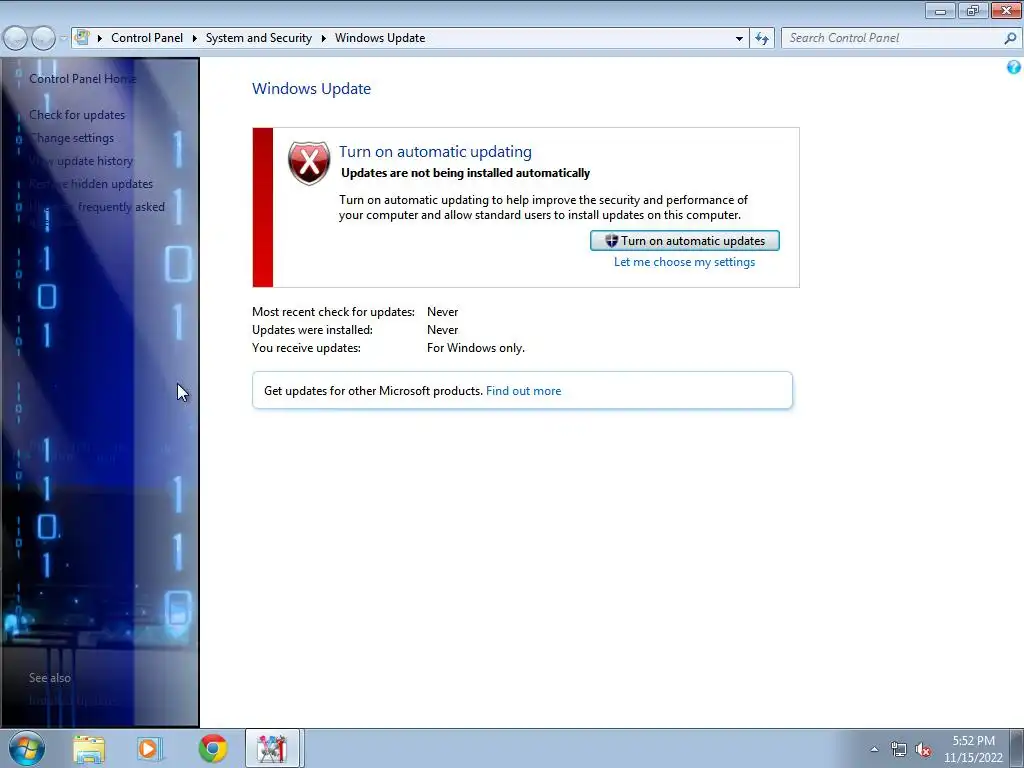The height and width of the screenshot is (768, 1024).
Task: Click the Turn on automatic updates button
Action: coord(684,240)
